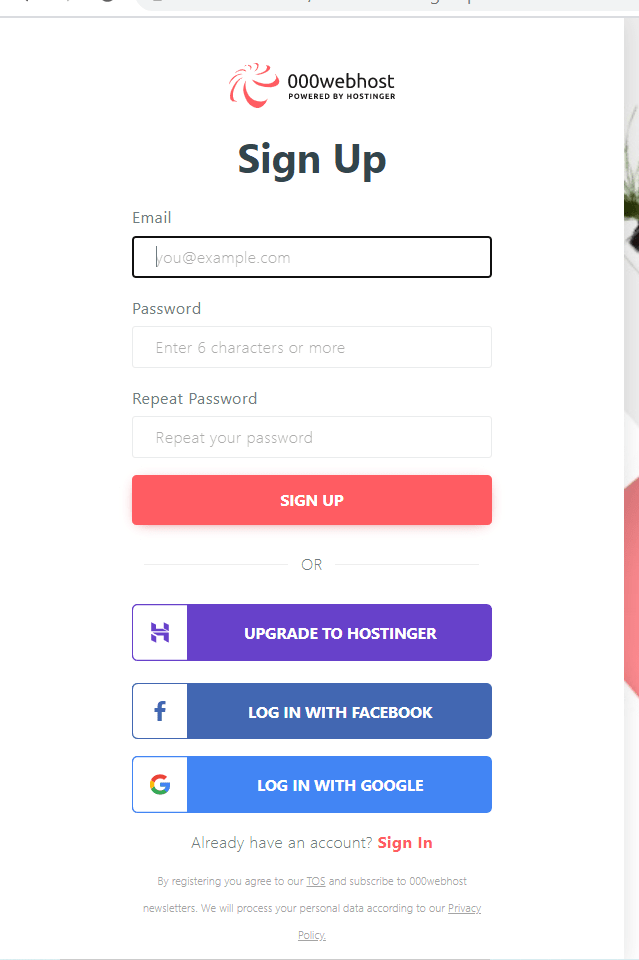Image resolution: width=639 pixels, height=960 pixels.
Task: Click the 000webhost swirl logo icon
Action: point(253,85)
